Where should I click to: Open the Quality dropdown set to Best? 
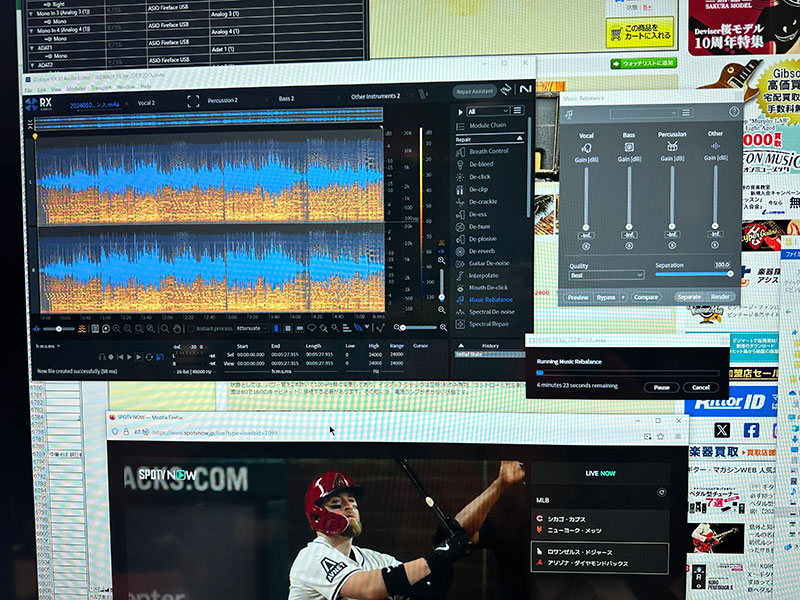(606, 276)
